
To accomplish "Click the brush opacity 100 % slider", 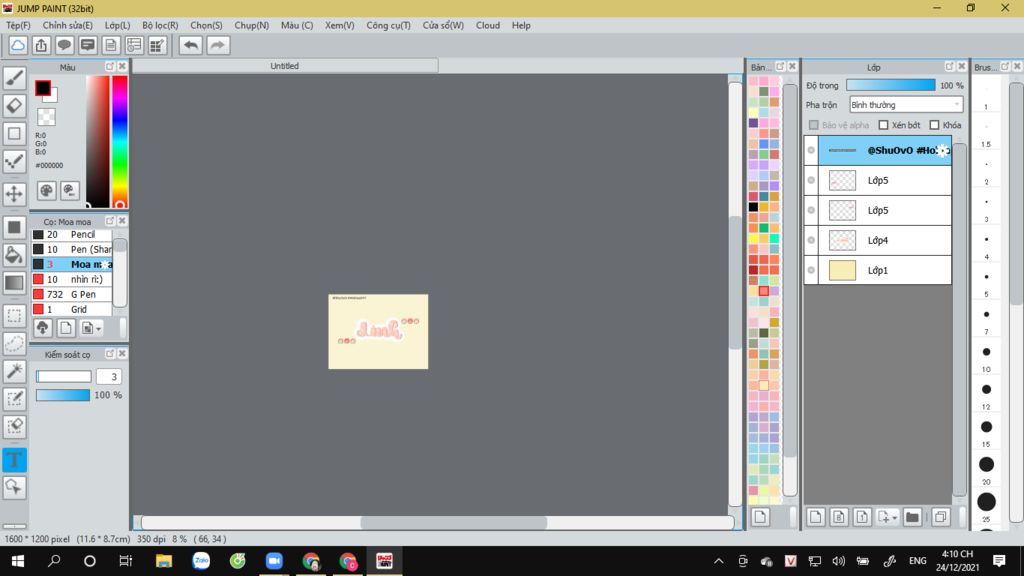I will [63, 395].
